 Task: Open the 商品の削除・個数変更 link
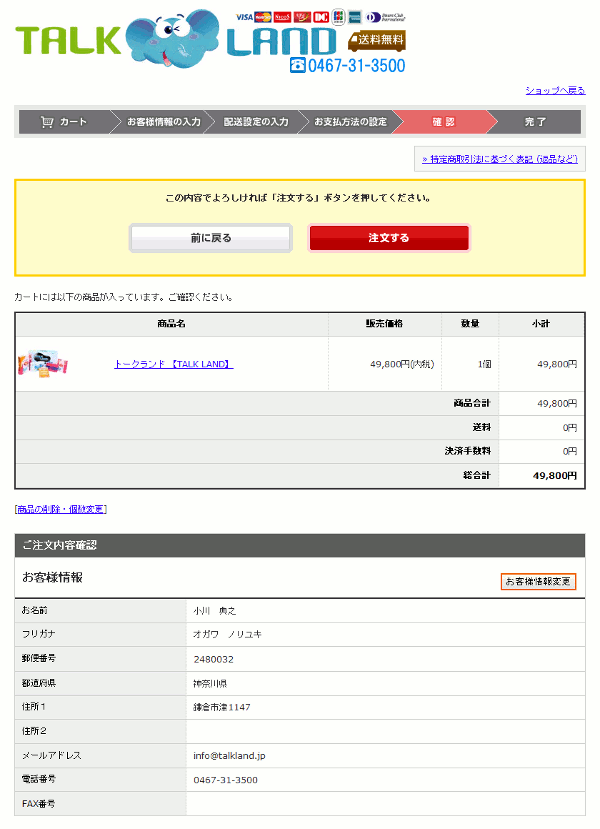tap(61, 509)
